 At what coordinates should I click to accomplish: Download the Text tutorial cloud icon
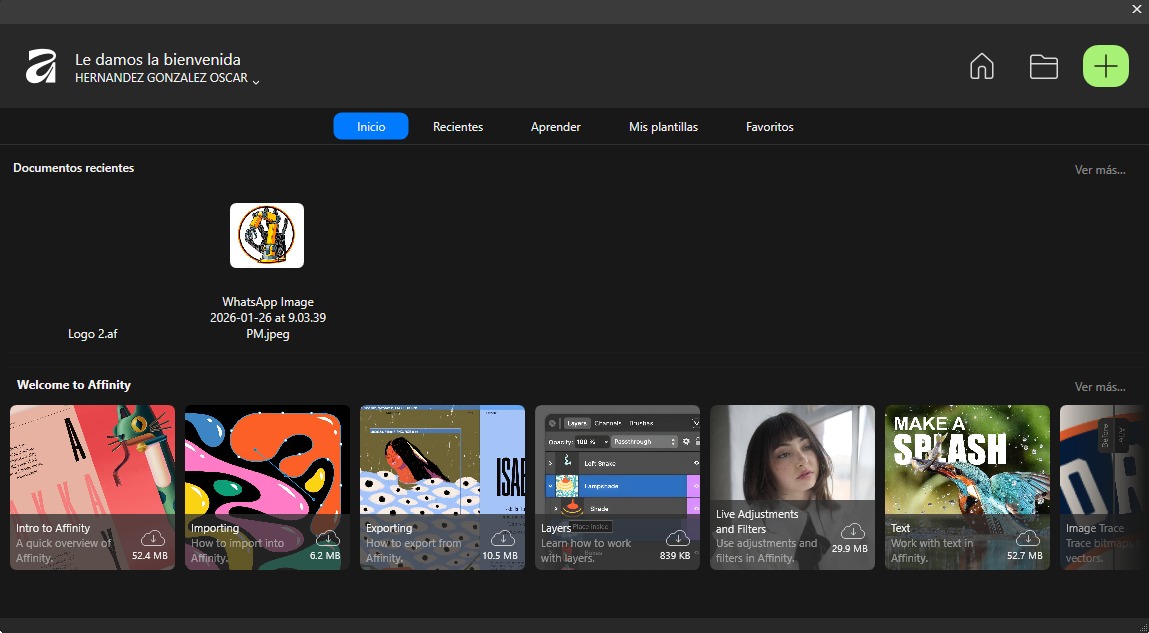click(1028, 538)
